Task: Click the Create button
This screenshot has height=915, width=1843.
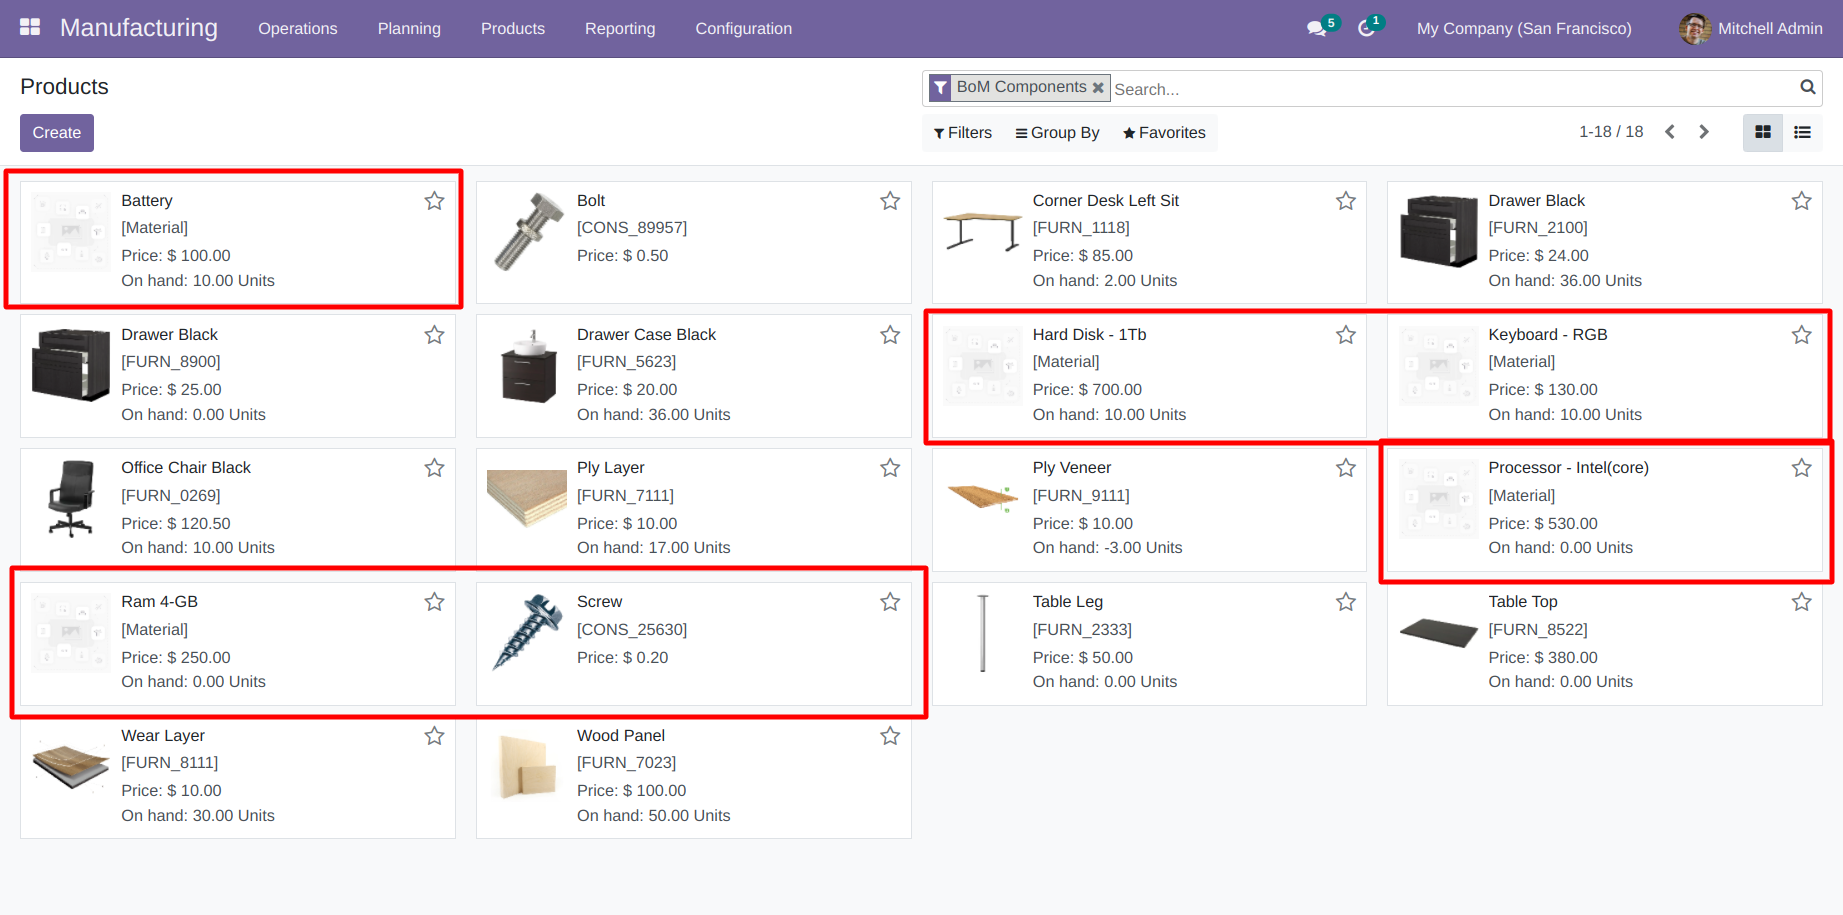Action: tap(57, 133)
